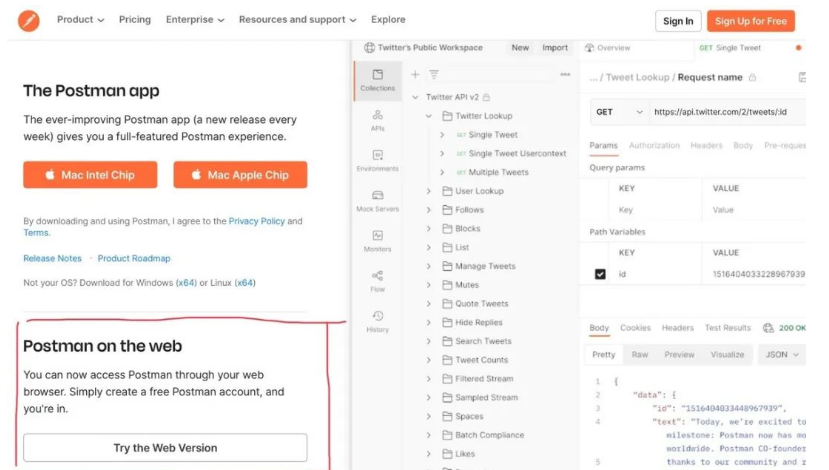Open the Monitors sidebar panel
This screenshot has width=829, height=470.
tap(377, 241)
